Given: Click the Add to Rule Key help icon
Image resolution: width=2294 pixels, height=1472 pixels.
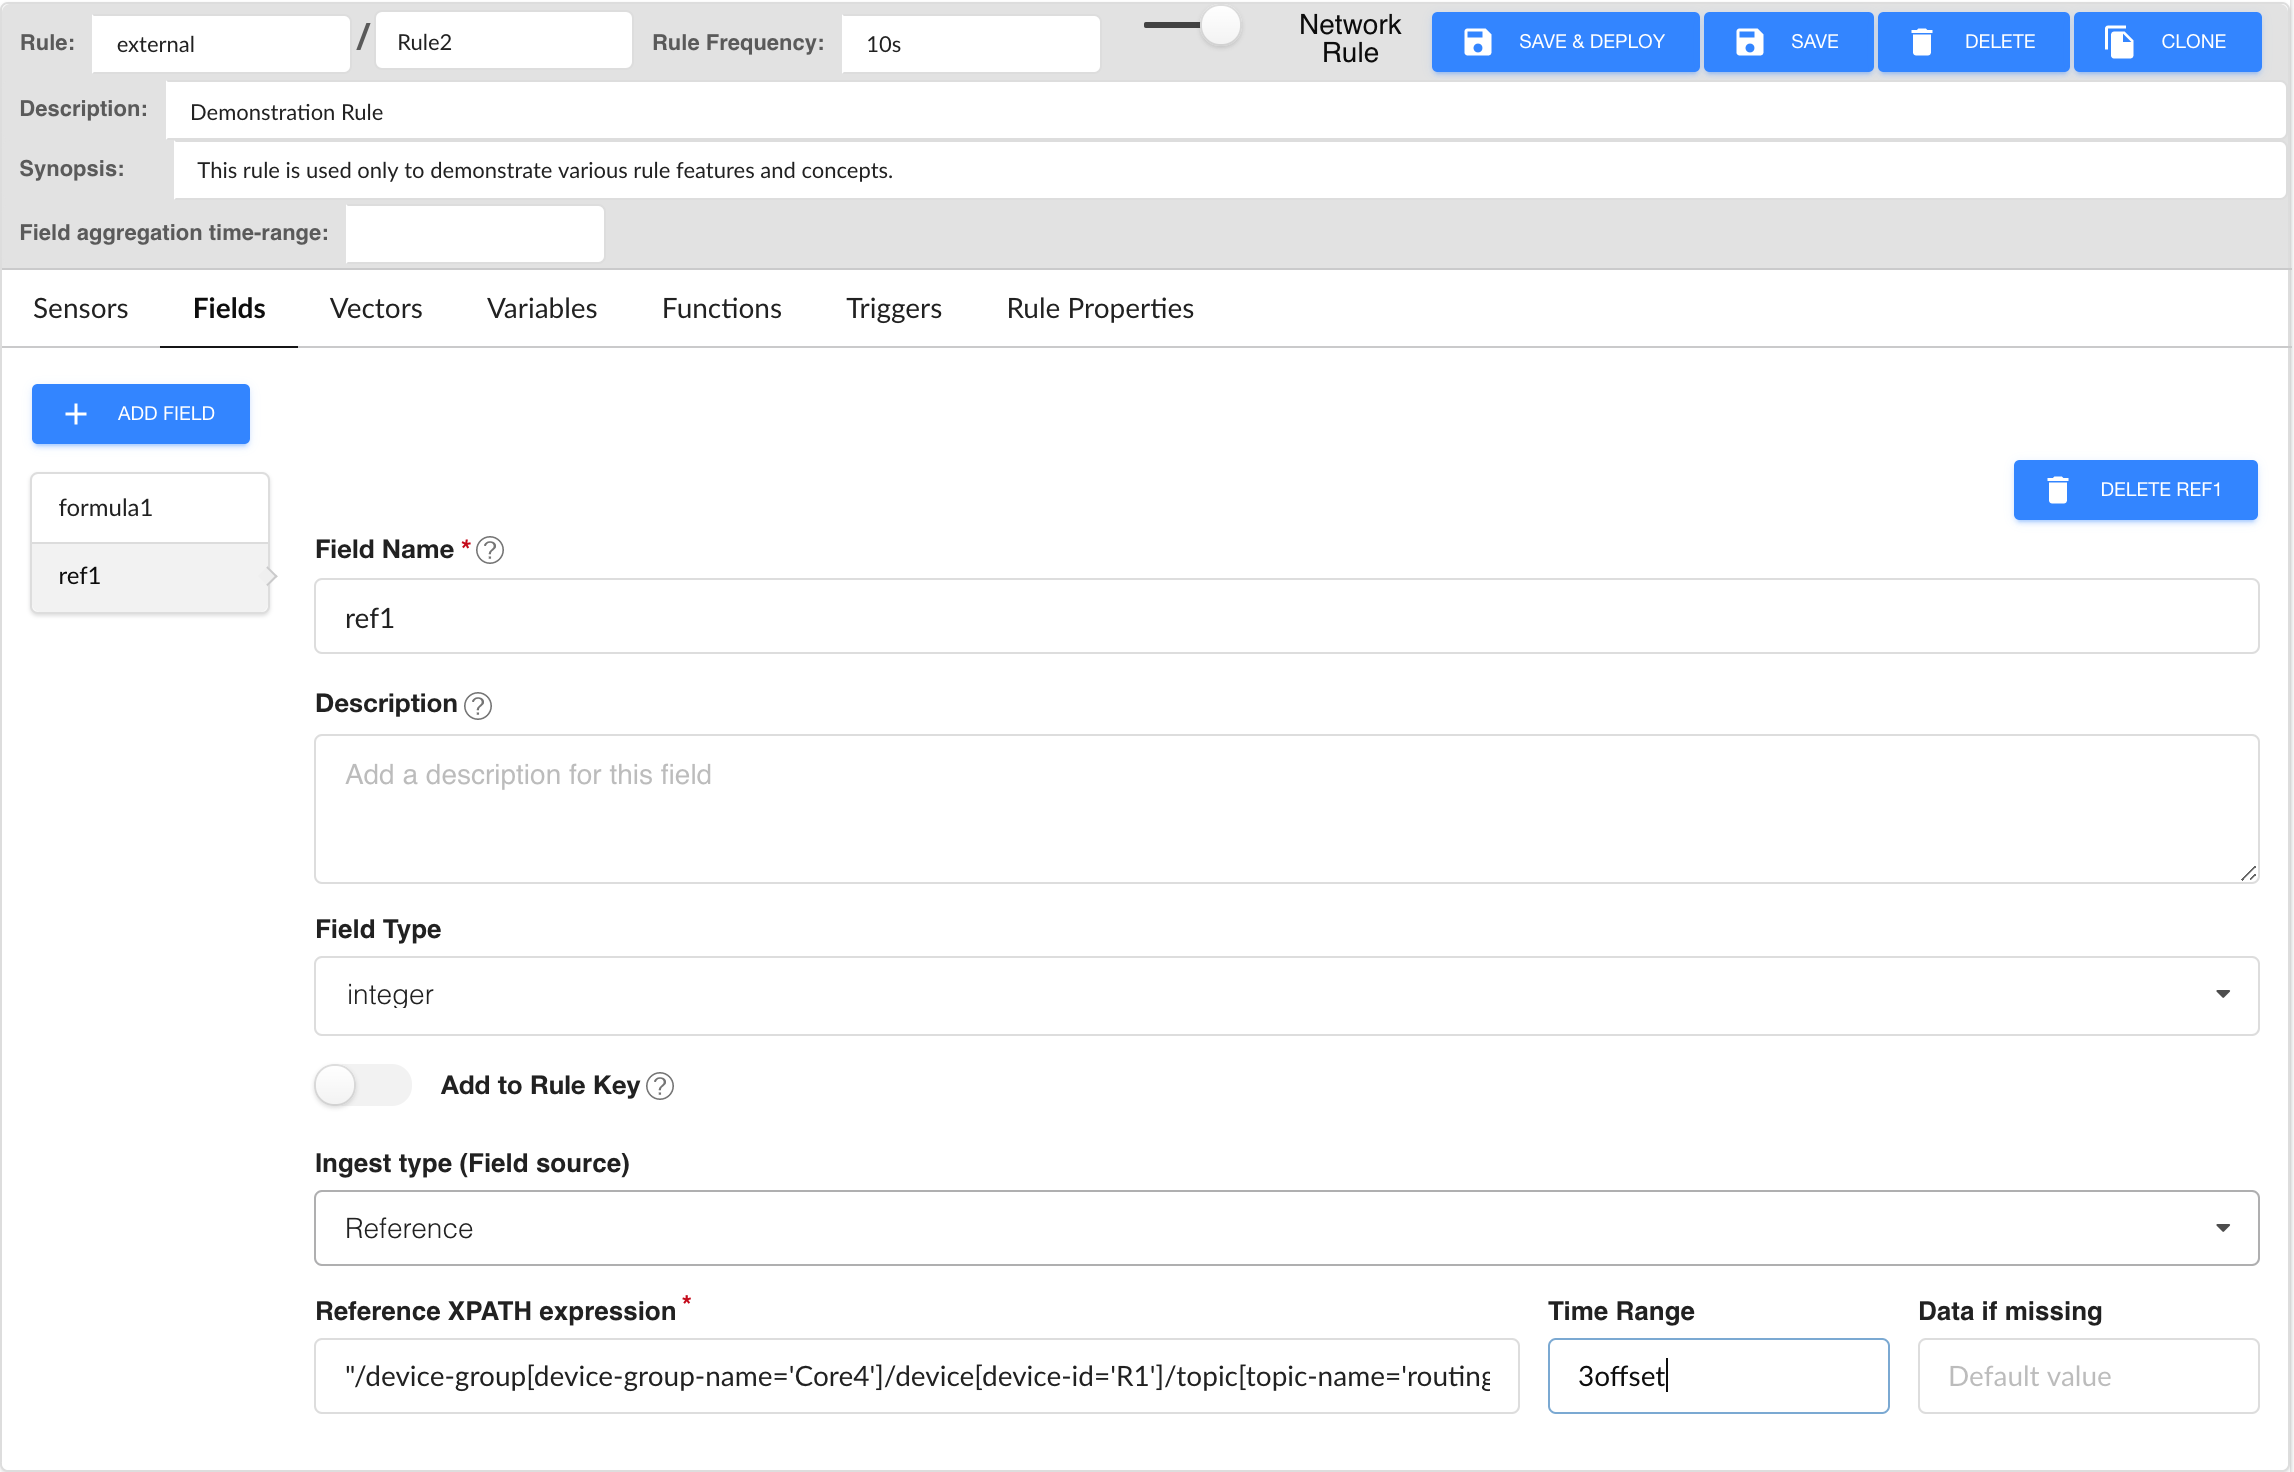Looking at the screenshot, I should pos(660,1086).
